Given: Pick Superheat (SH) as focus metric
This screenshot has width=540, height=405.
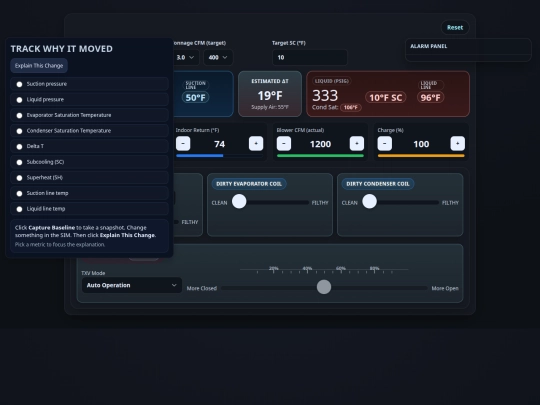Looking at the screenshot, I should pyautogui.click(x=19, y=178).
